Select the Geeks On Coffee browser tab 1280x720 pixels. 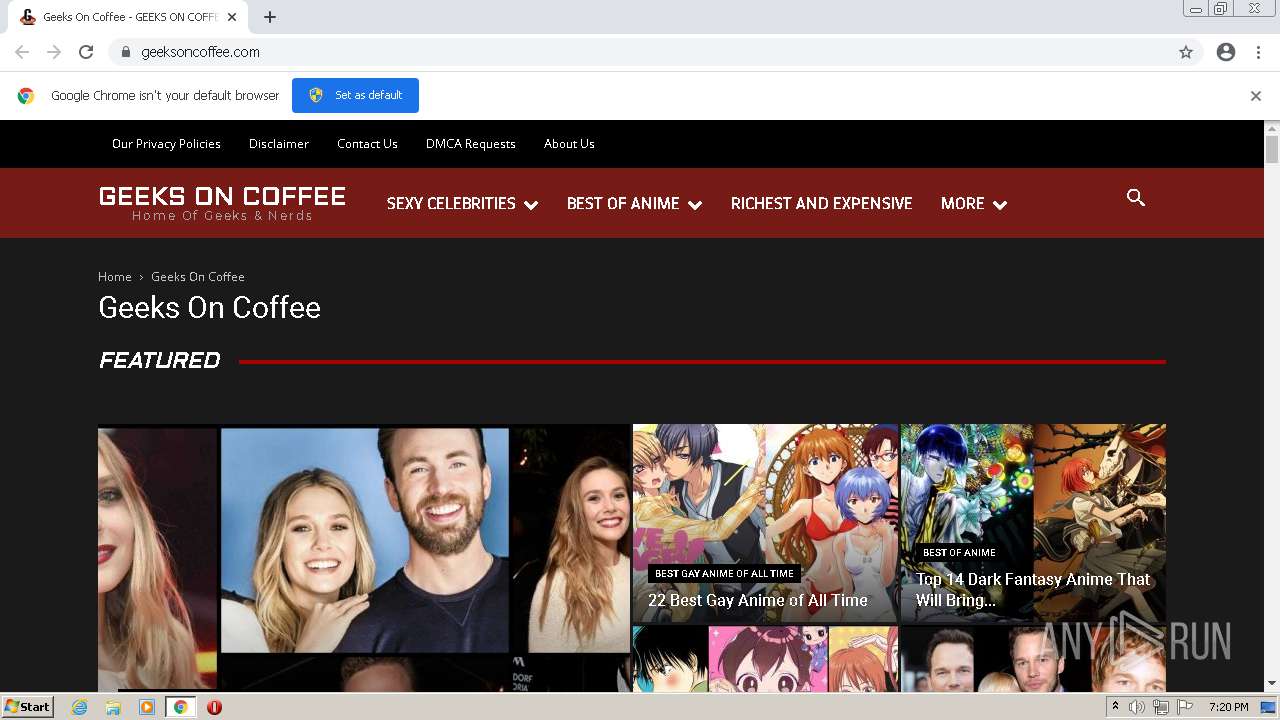(128, 17)
